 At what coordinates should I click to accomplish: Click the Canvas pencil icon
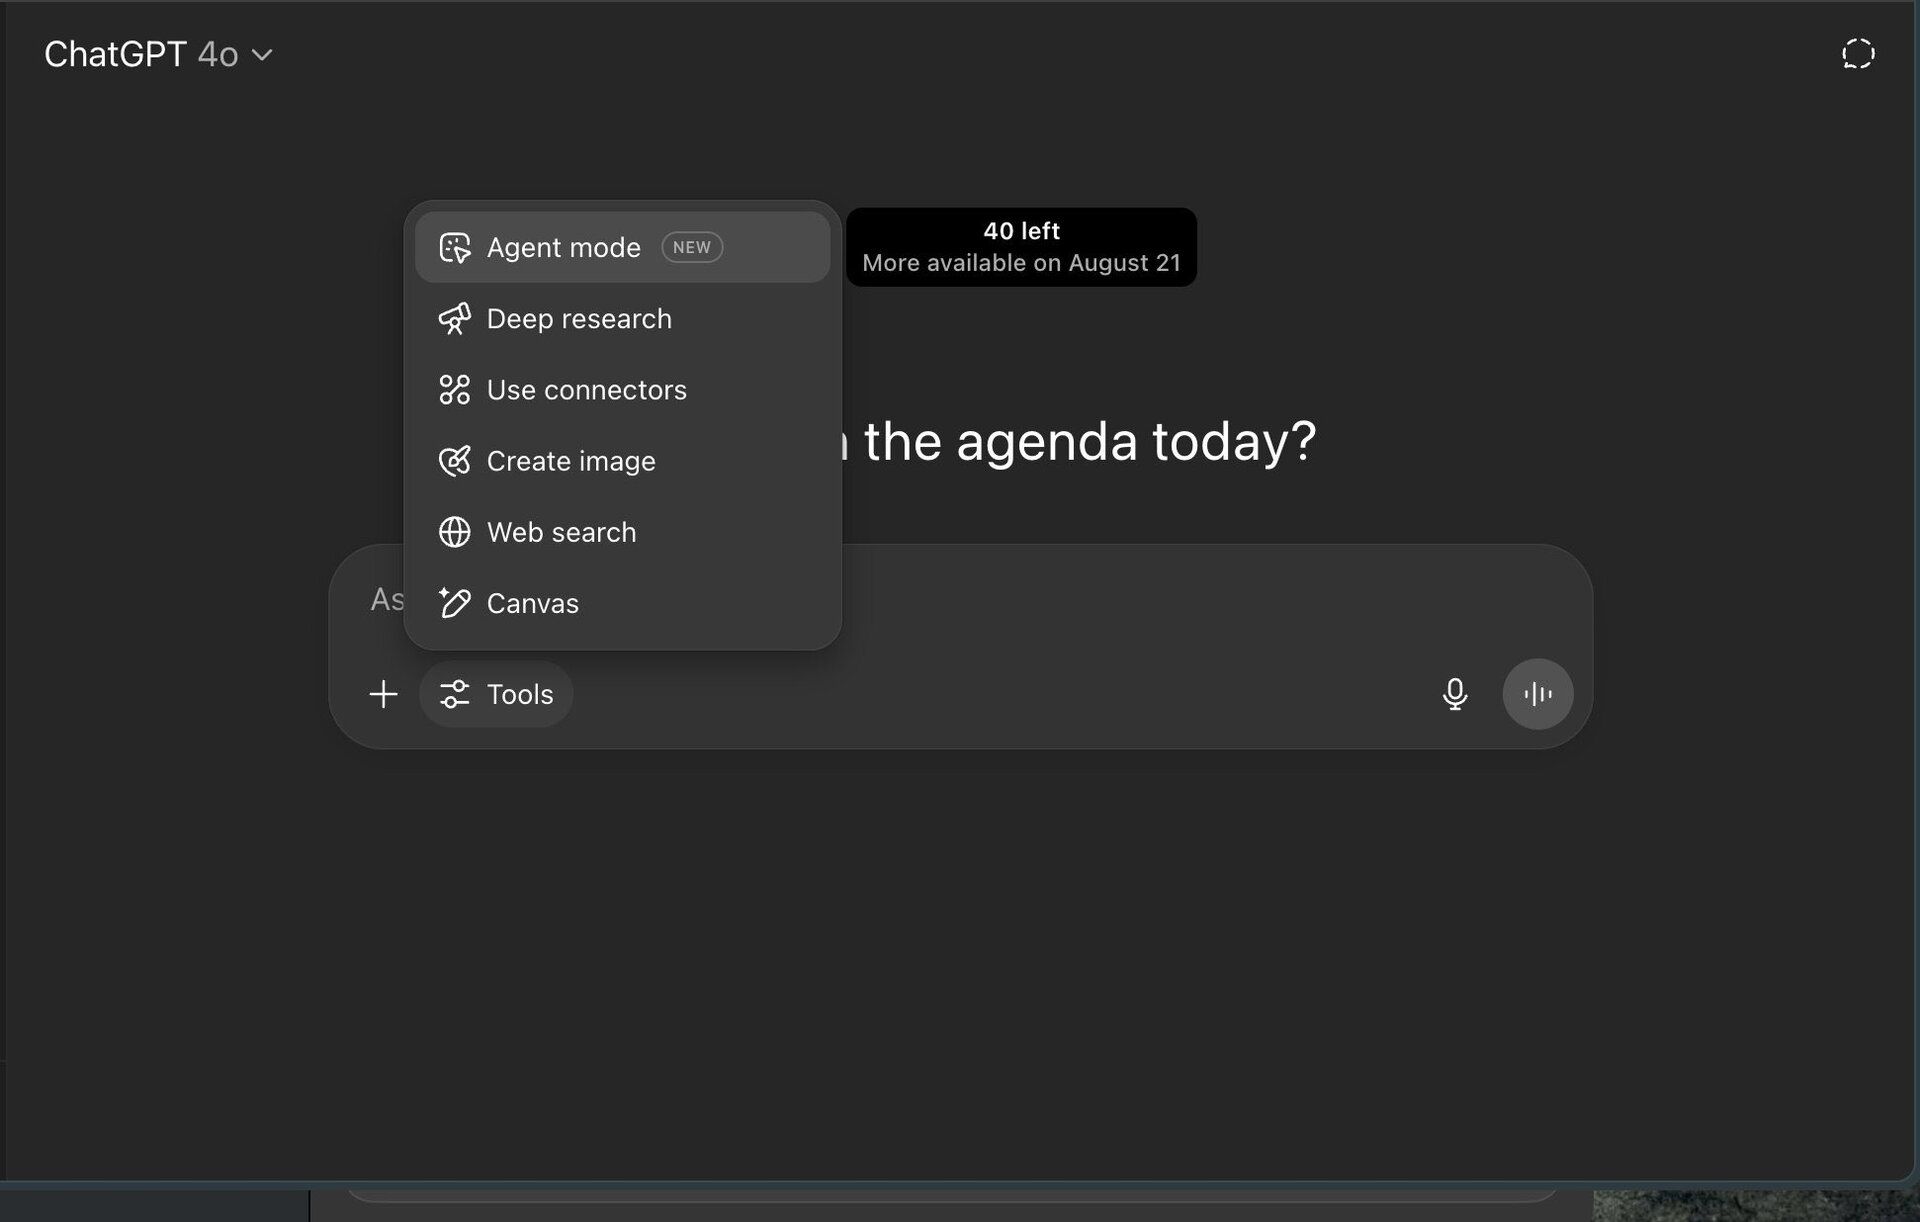(454, 603)
